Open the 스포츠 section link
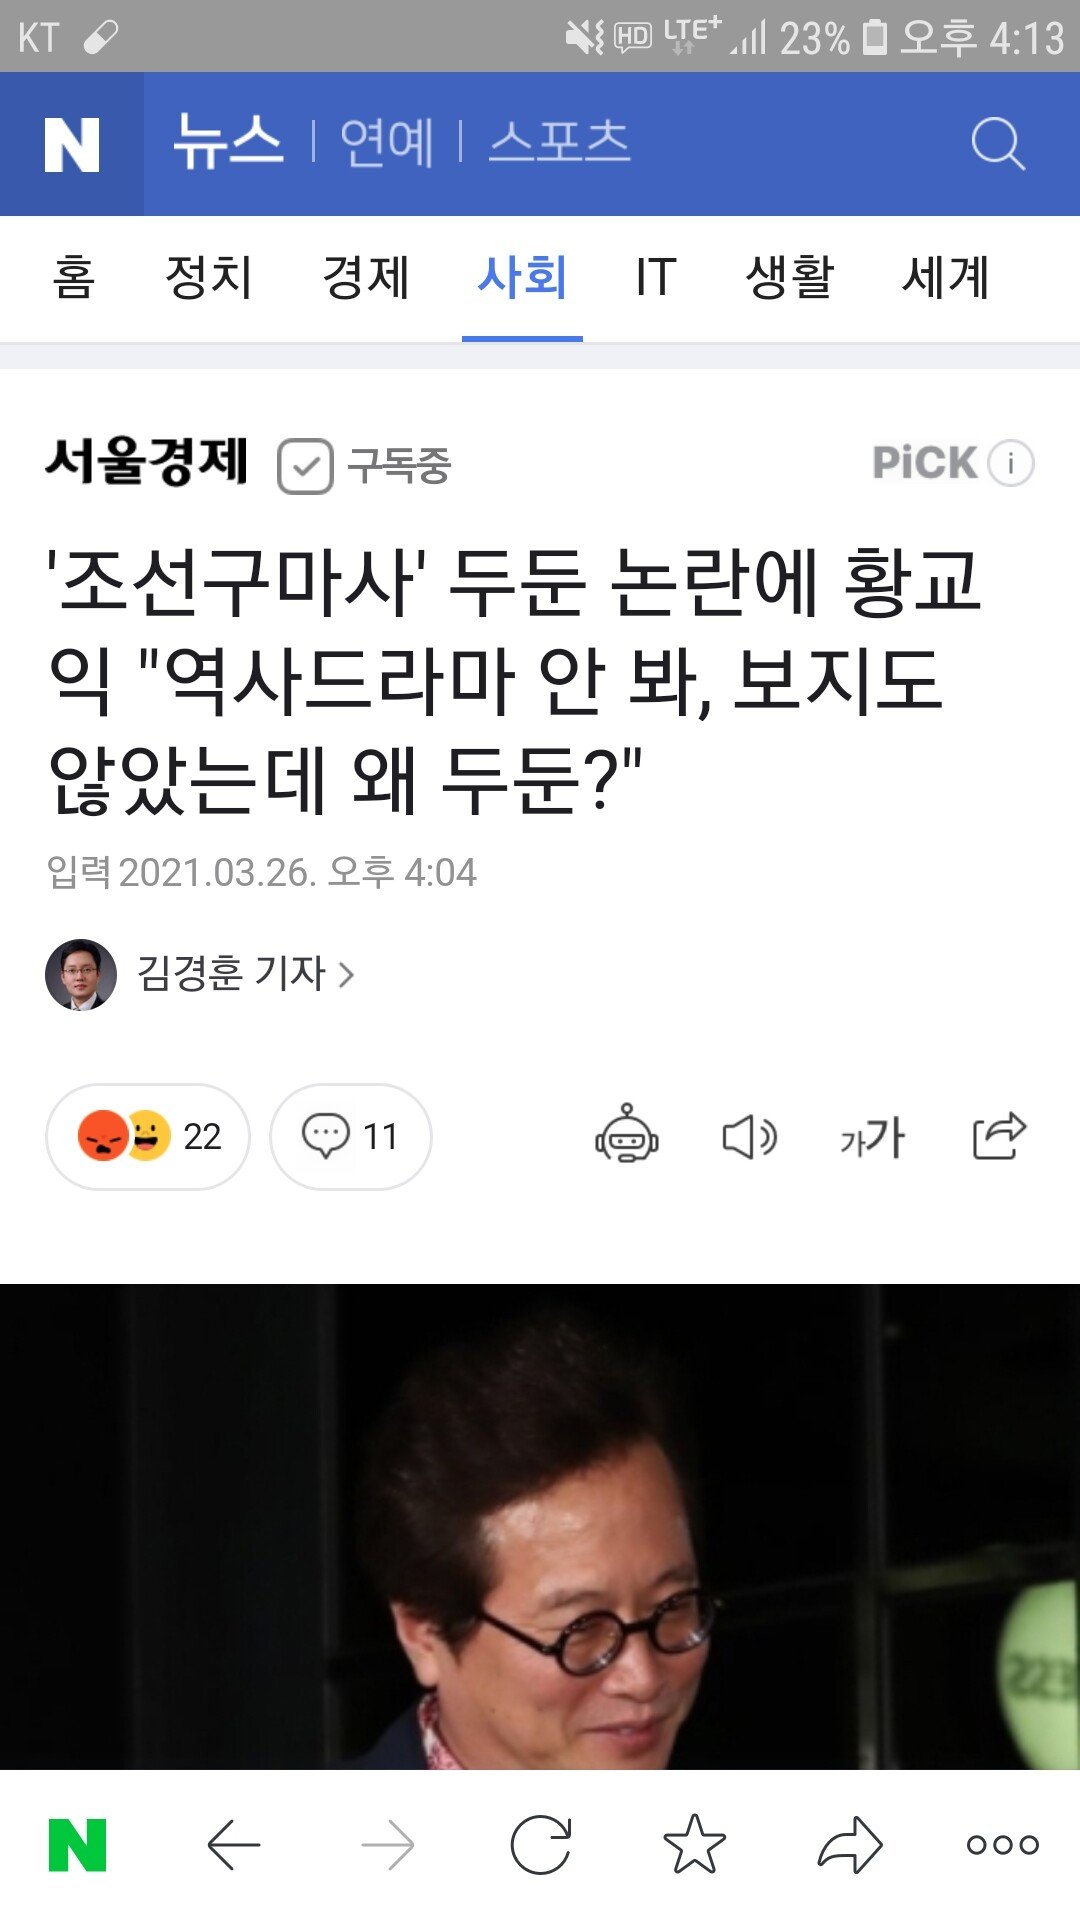 (560, 142)
